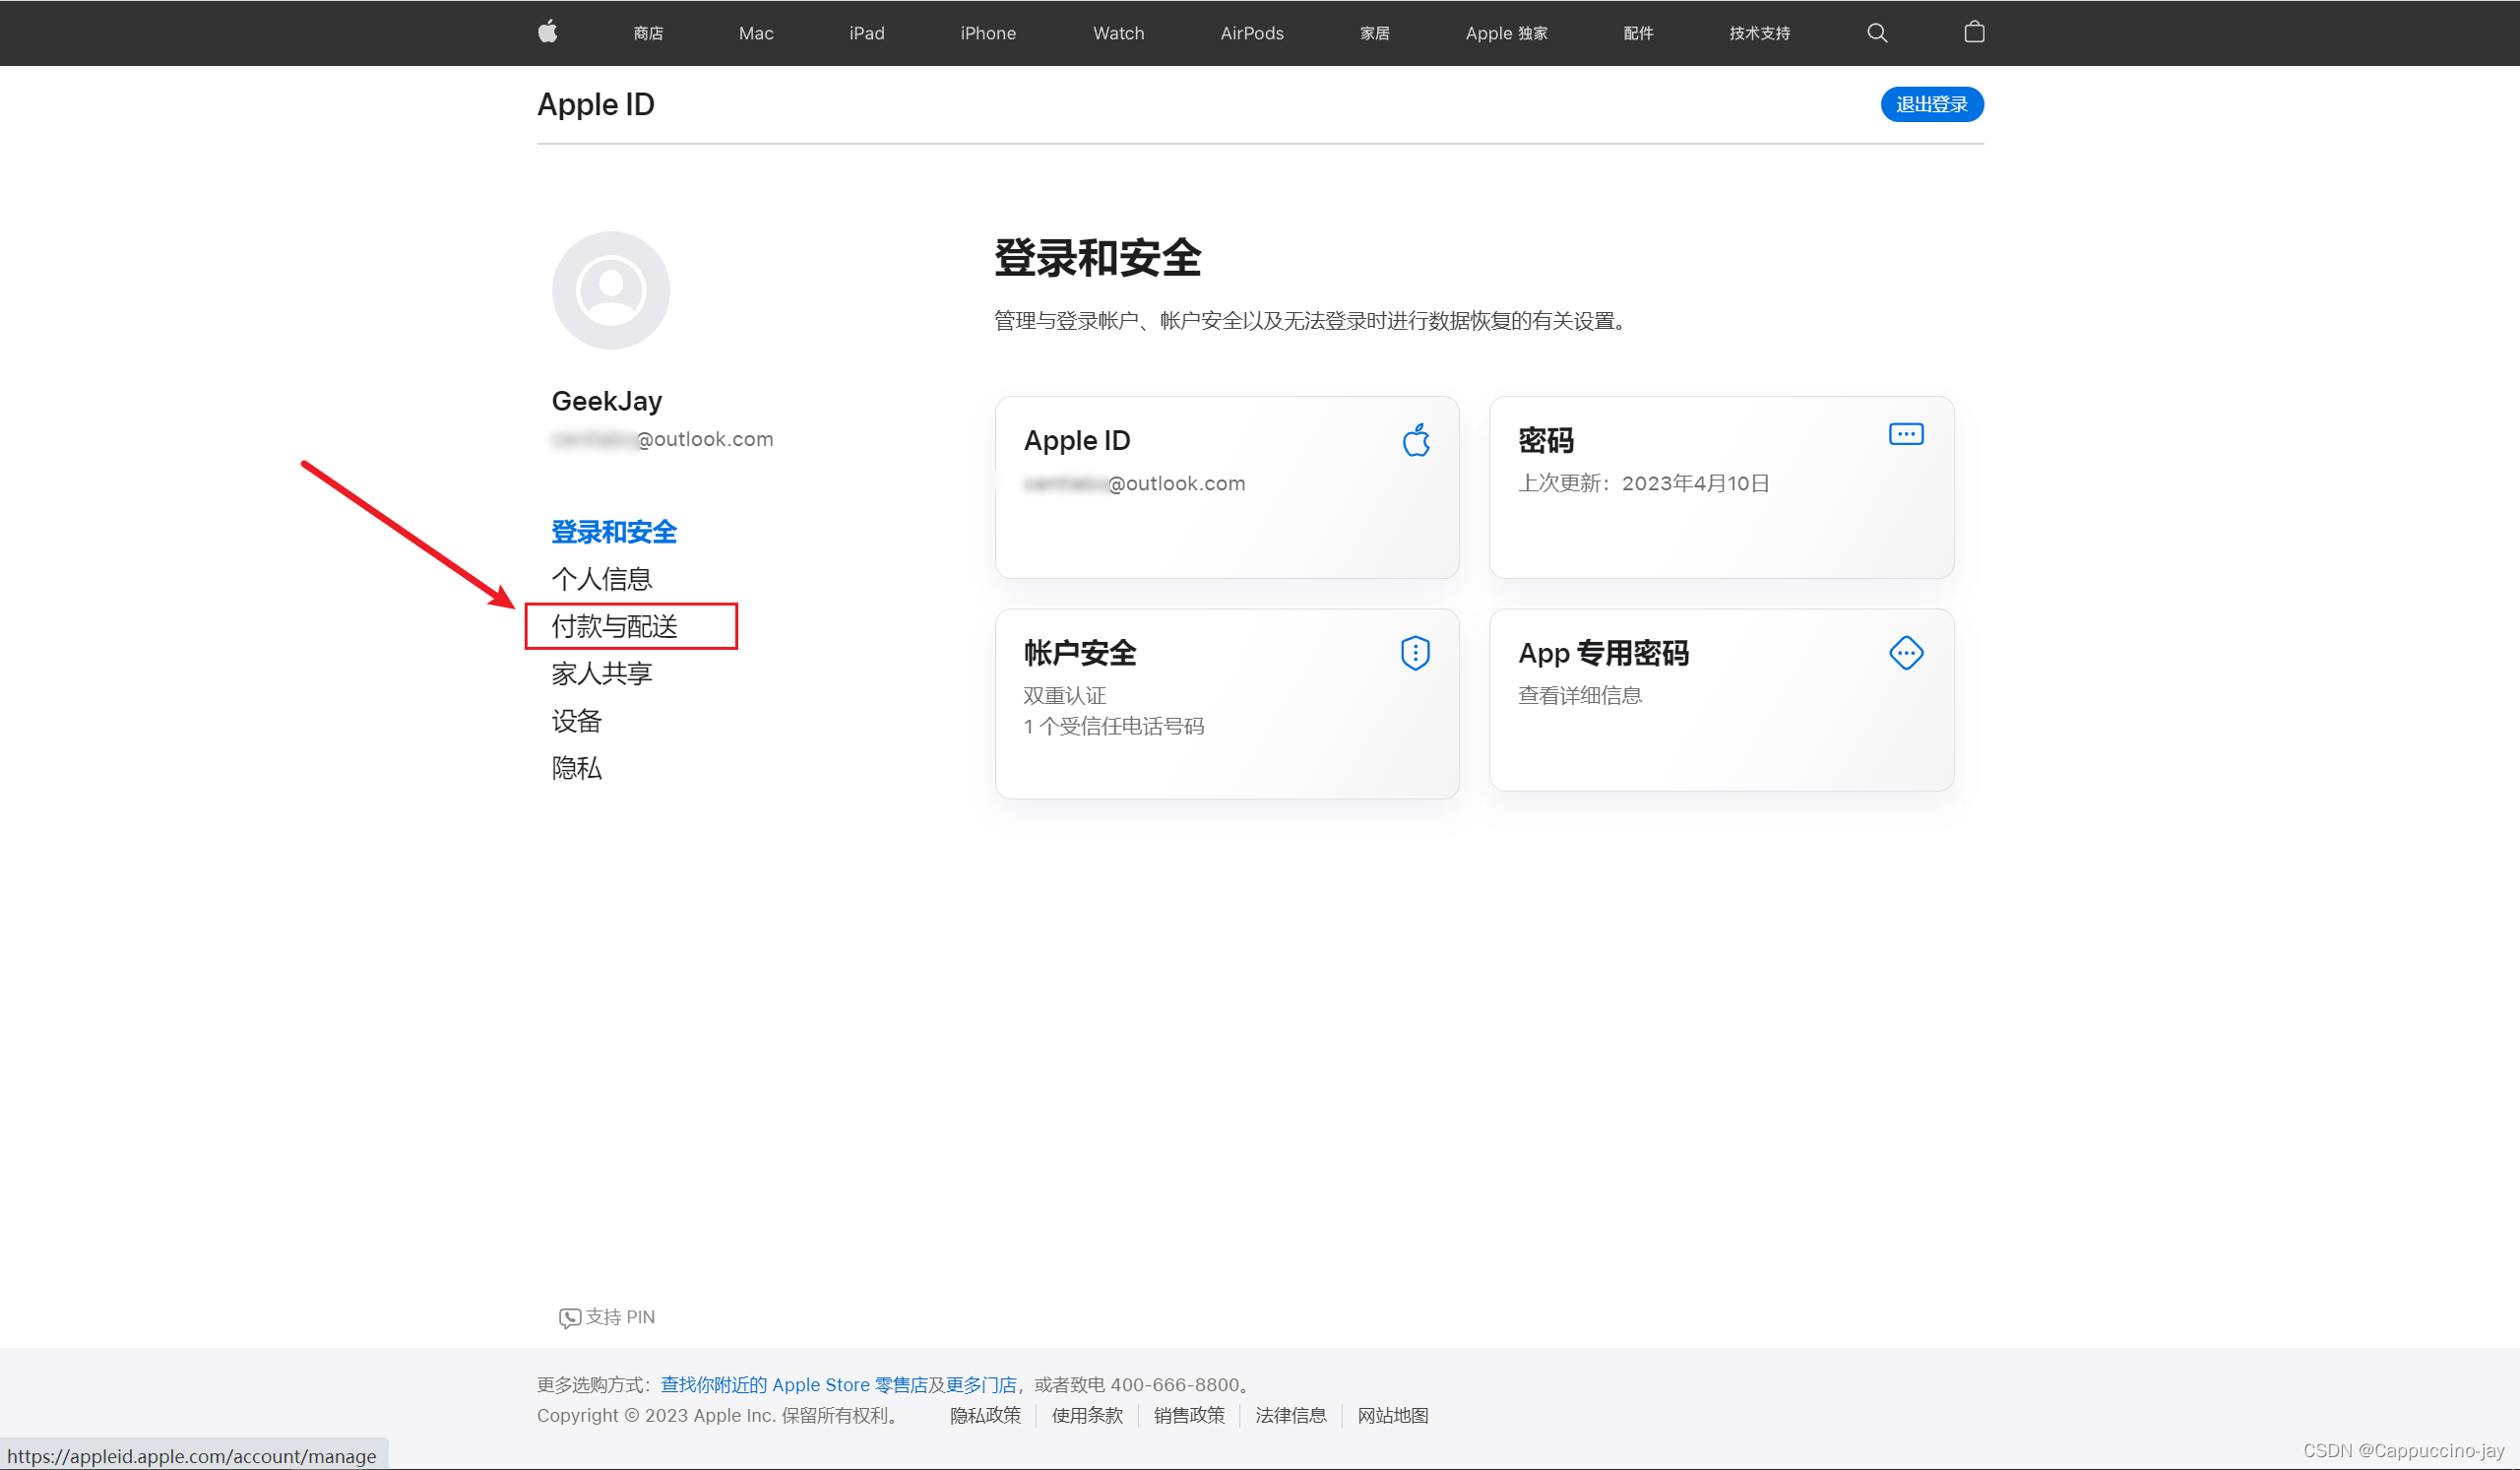The width and height of the screenshot is (2520, 1470).
Task: Click trusted phone number in account security
Action: point(1115,727)
